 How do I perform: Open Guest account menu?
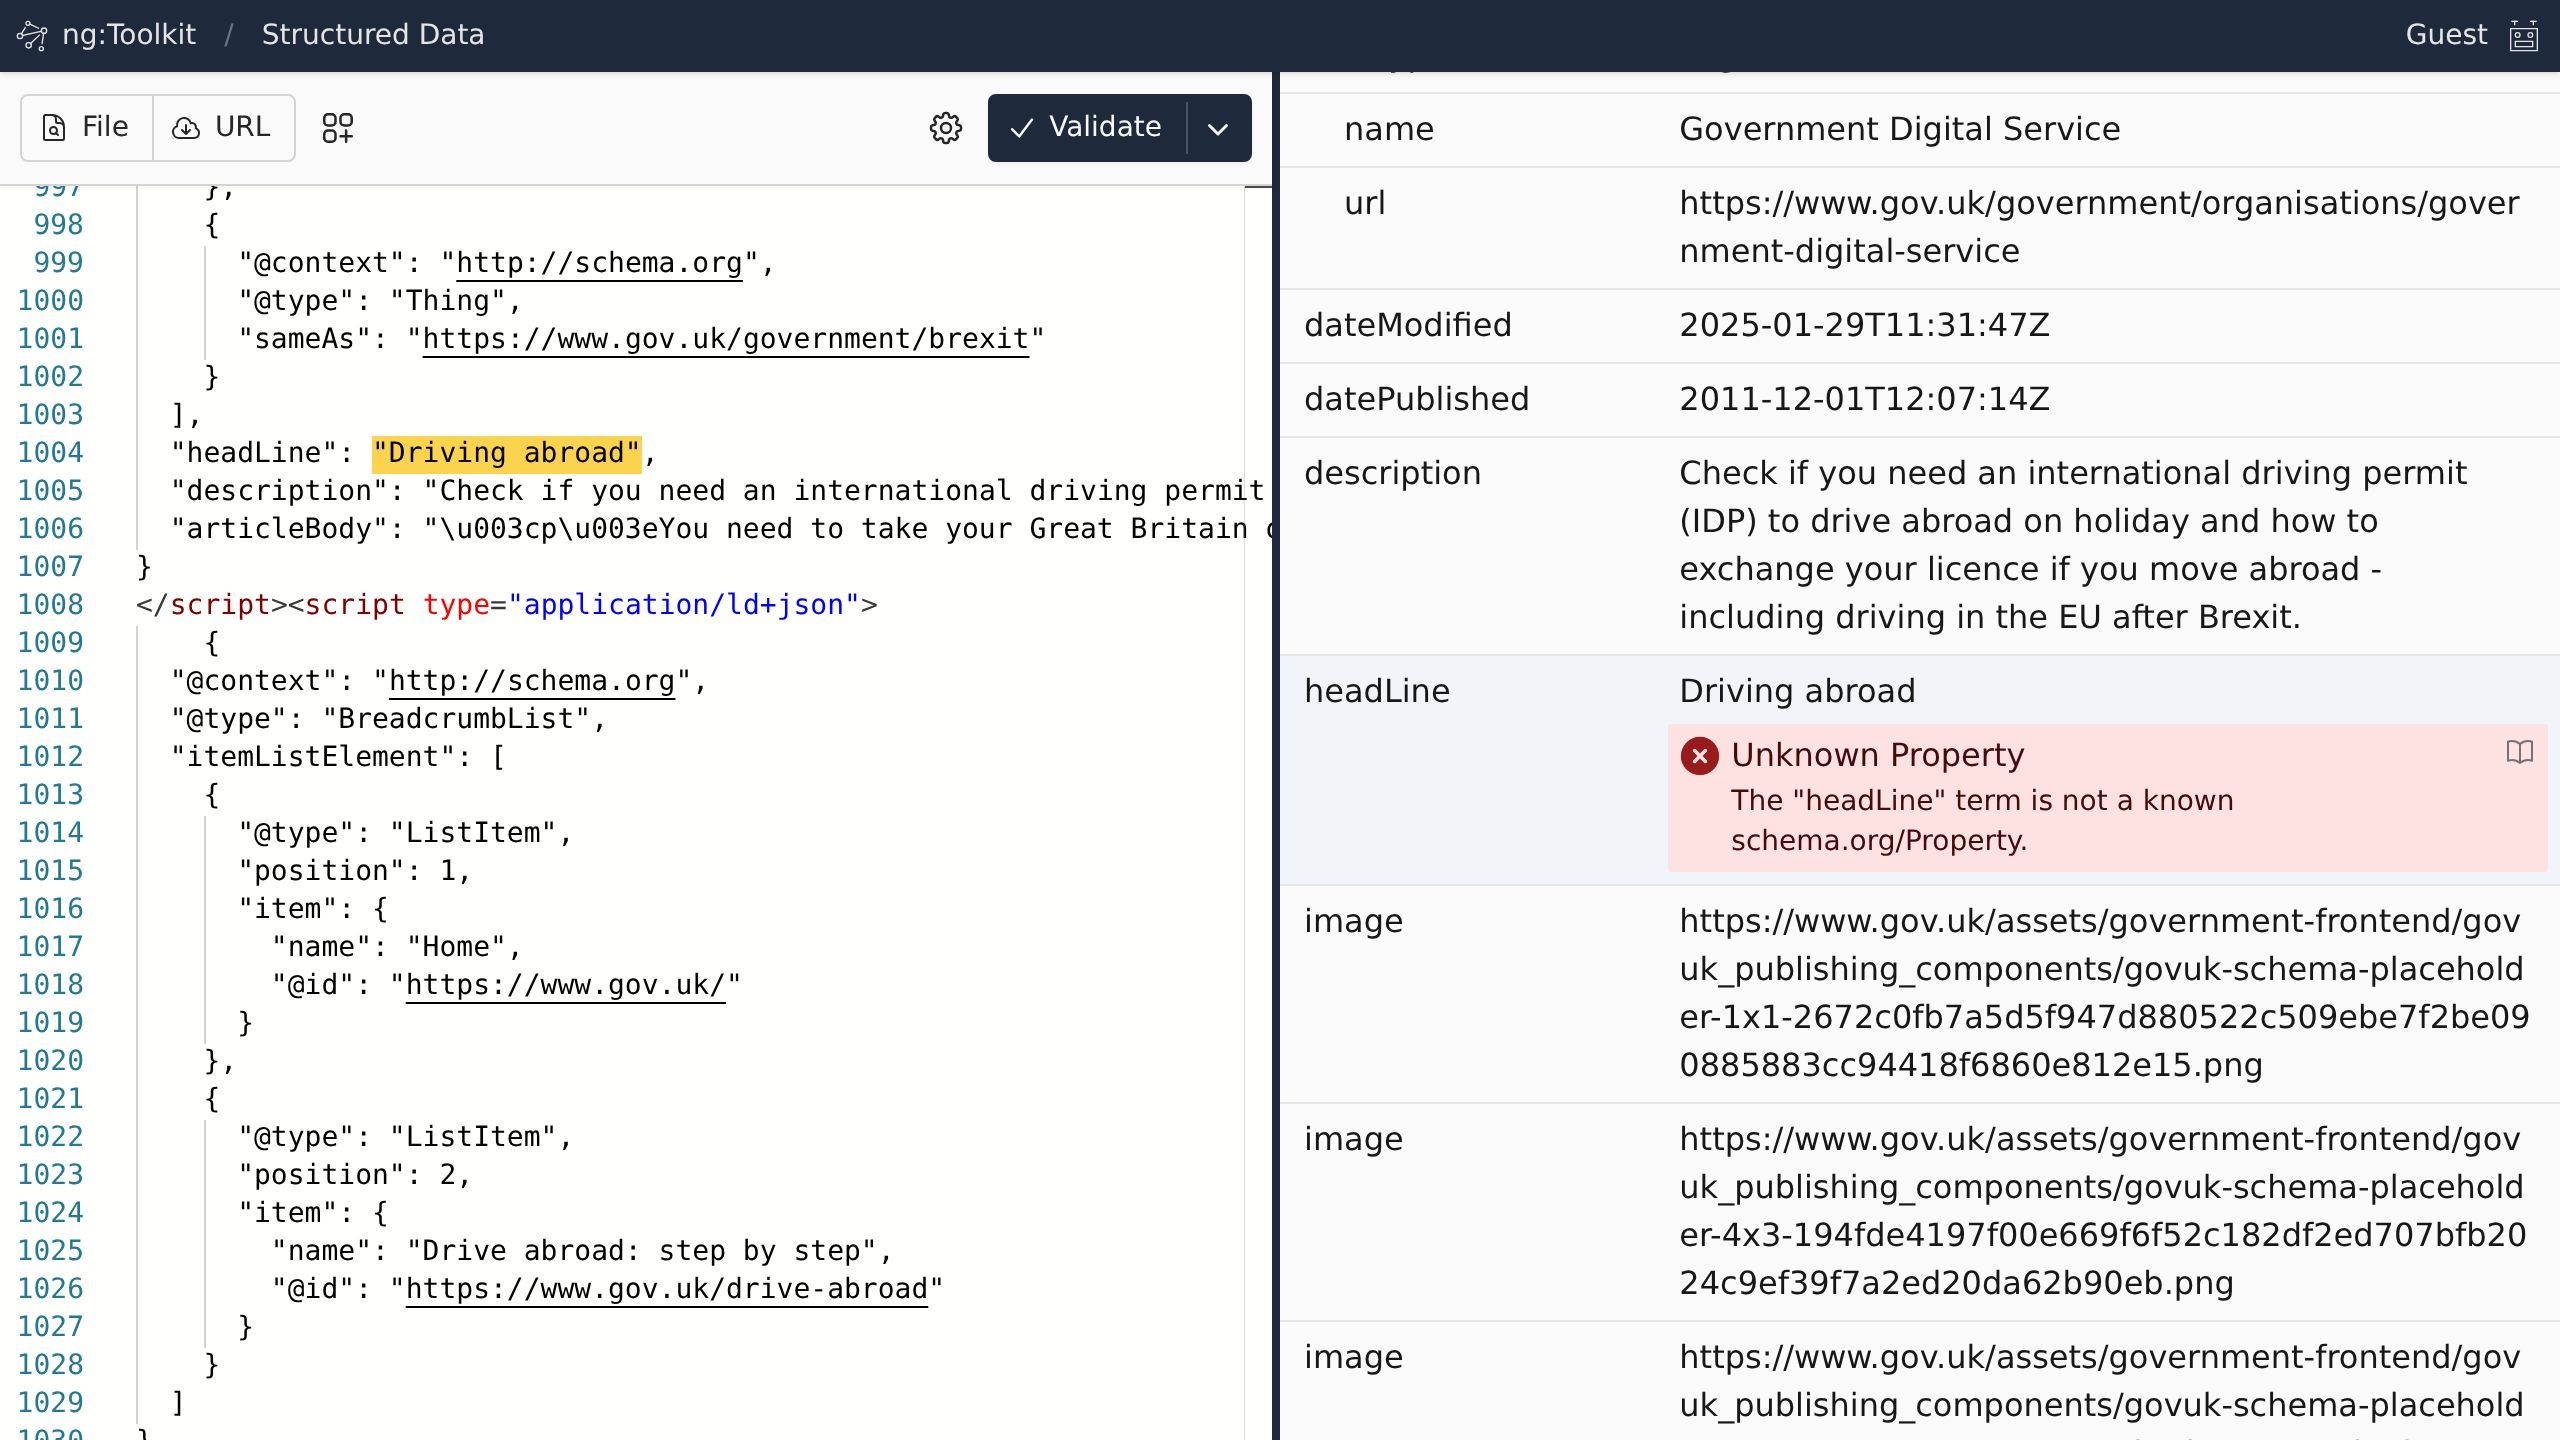tap(2445, 35)
